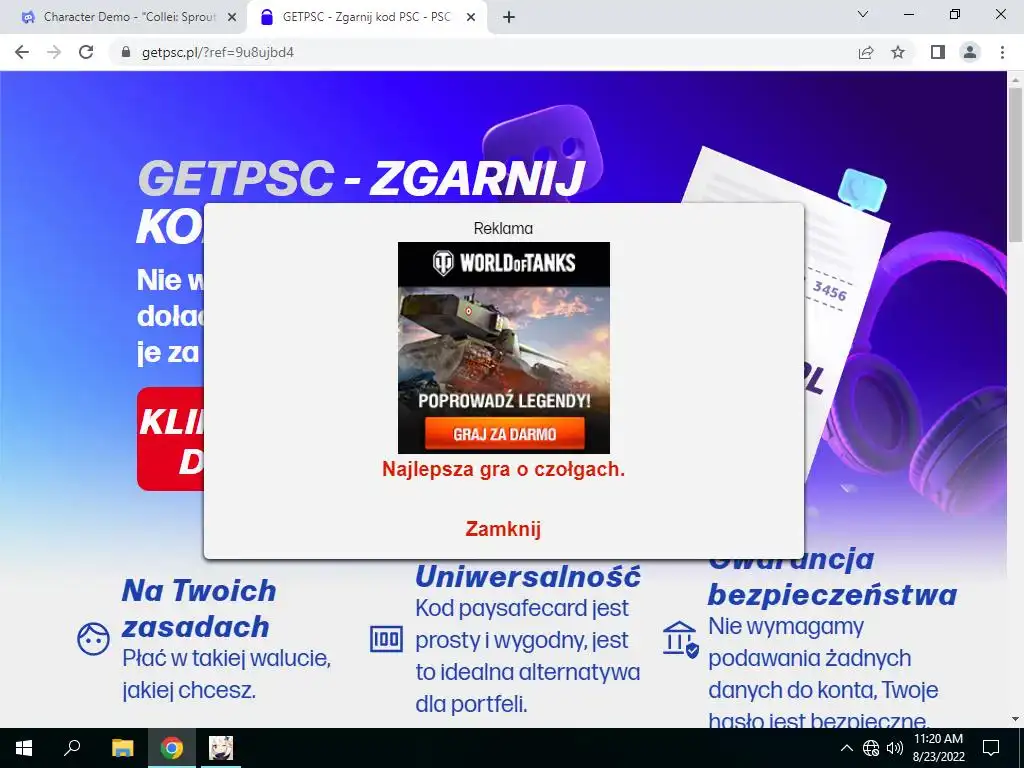Viewport: 1024px width, 768px height.
Task: Close the Character Demo tab
Action: 232,18
